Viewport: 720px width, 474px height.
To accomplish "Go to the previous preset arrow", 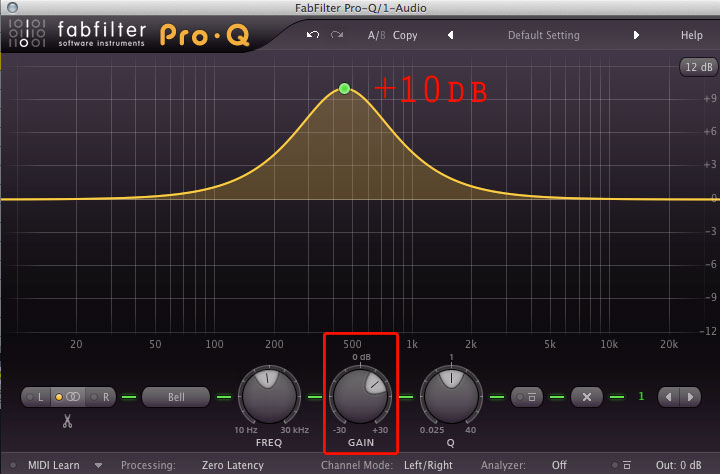I will click(x=450, y=35).
